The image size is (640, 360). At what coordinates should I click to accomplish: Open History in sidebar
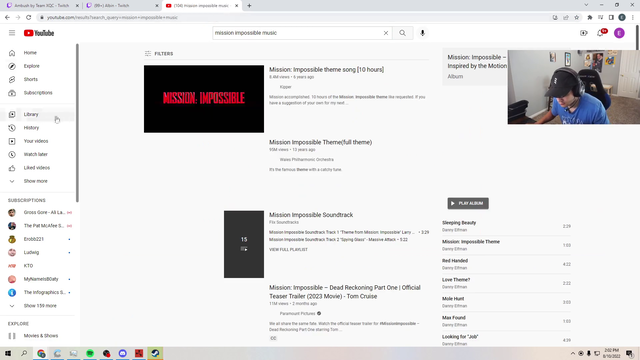[38, 128]
